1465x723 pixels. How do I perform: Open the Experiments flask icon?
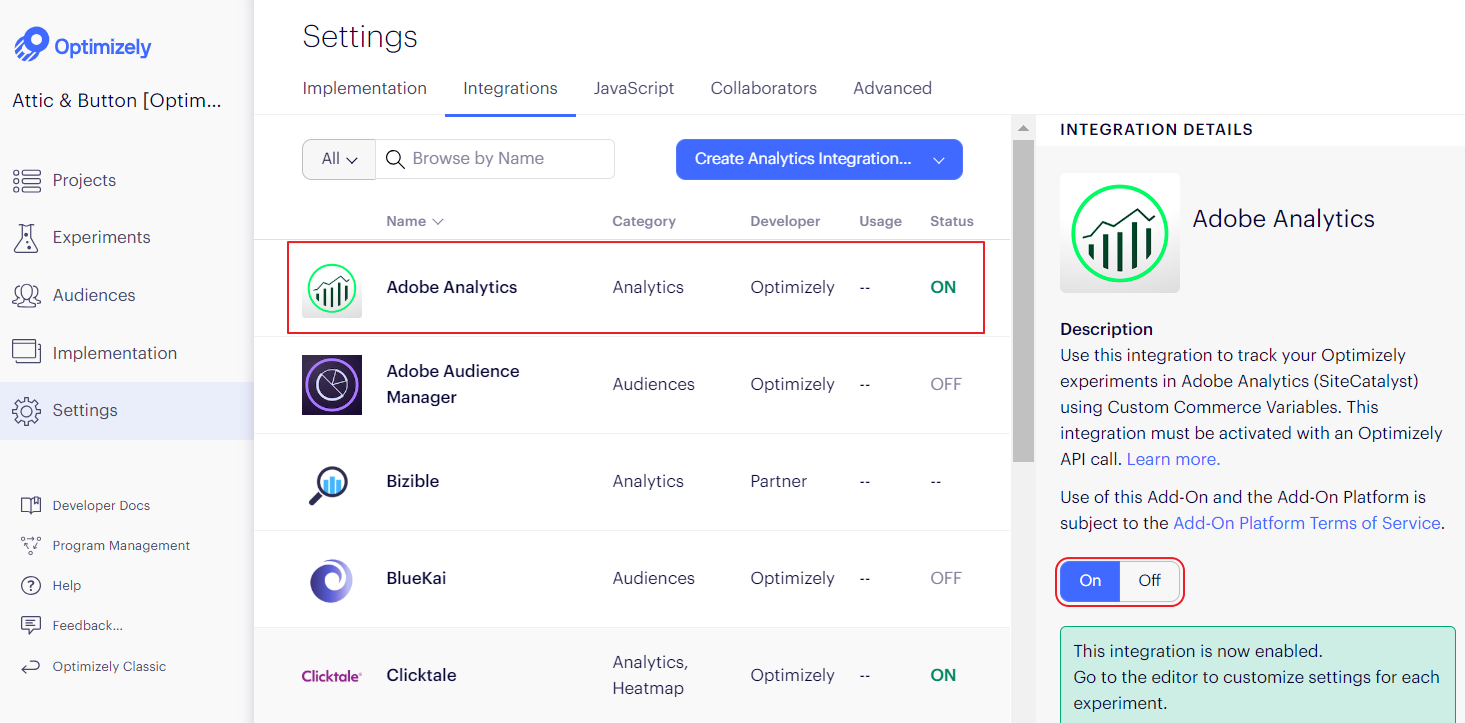26,237
